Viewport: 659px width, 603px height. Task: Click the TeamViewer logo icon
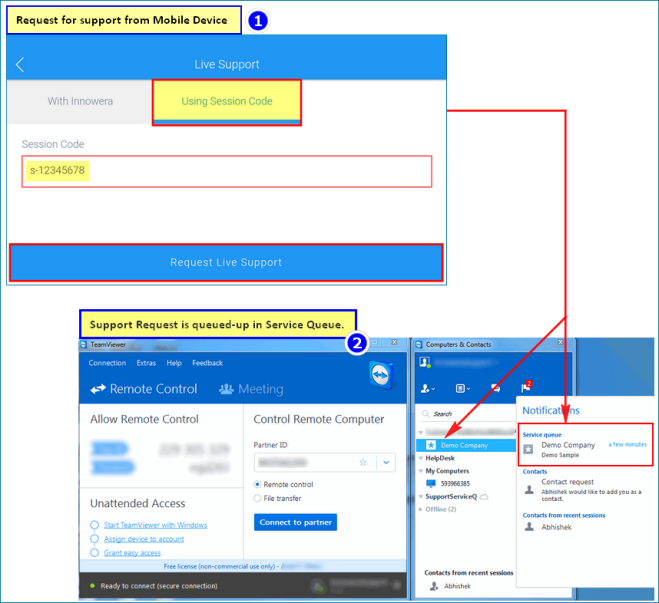pos(381,374)
